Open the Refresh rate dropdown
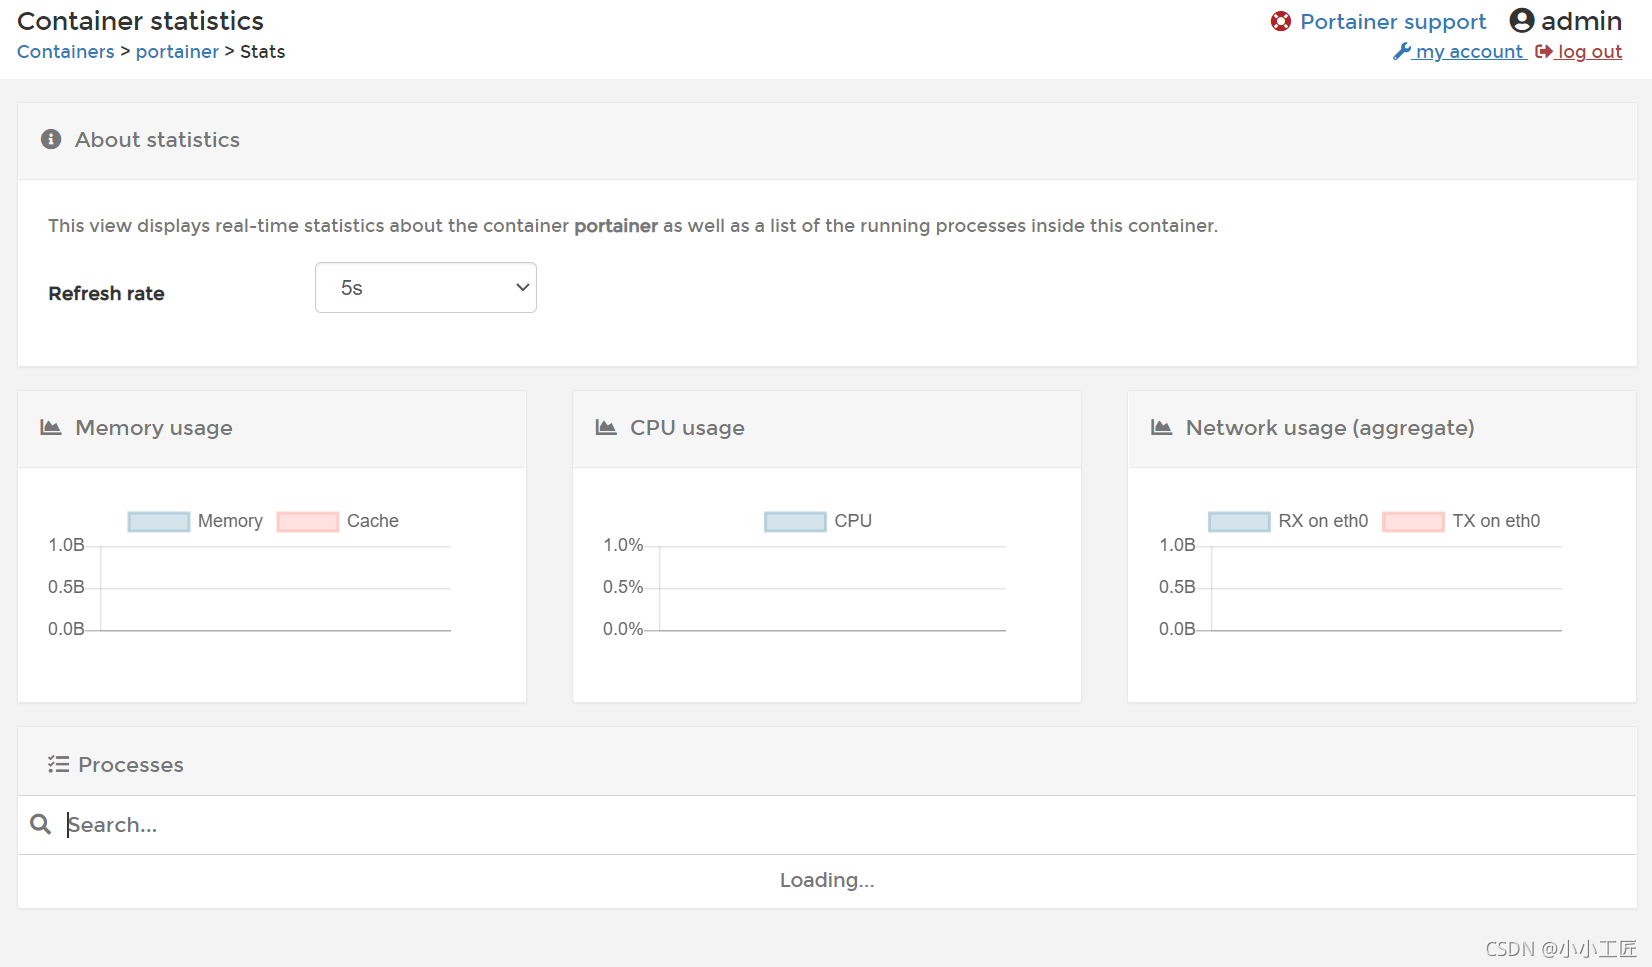Viewport: 1652px width, 967px height. pyautogui.click(x=426, y=288)
